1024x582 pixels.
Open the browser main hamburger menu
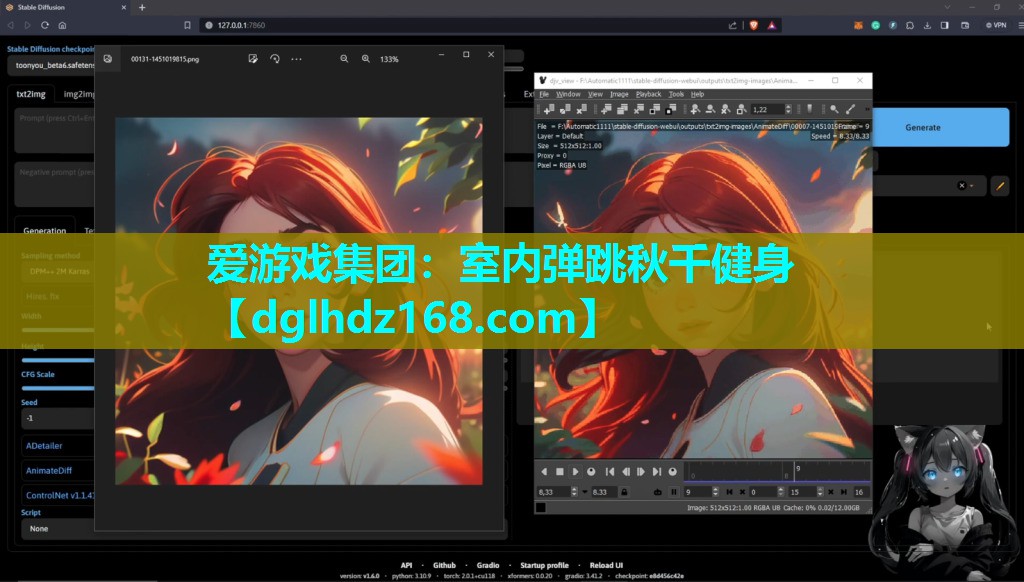coord(1021,25)
